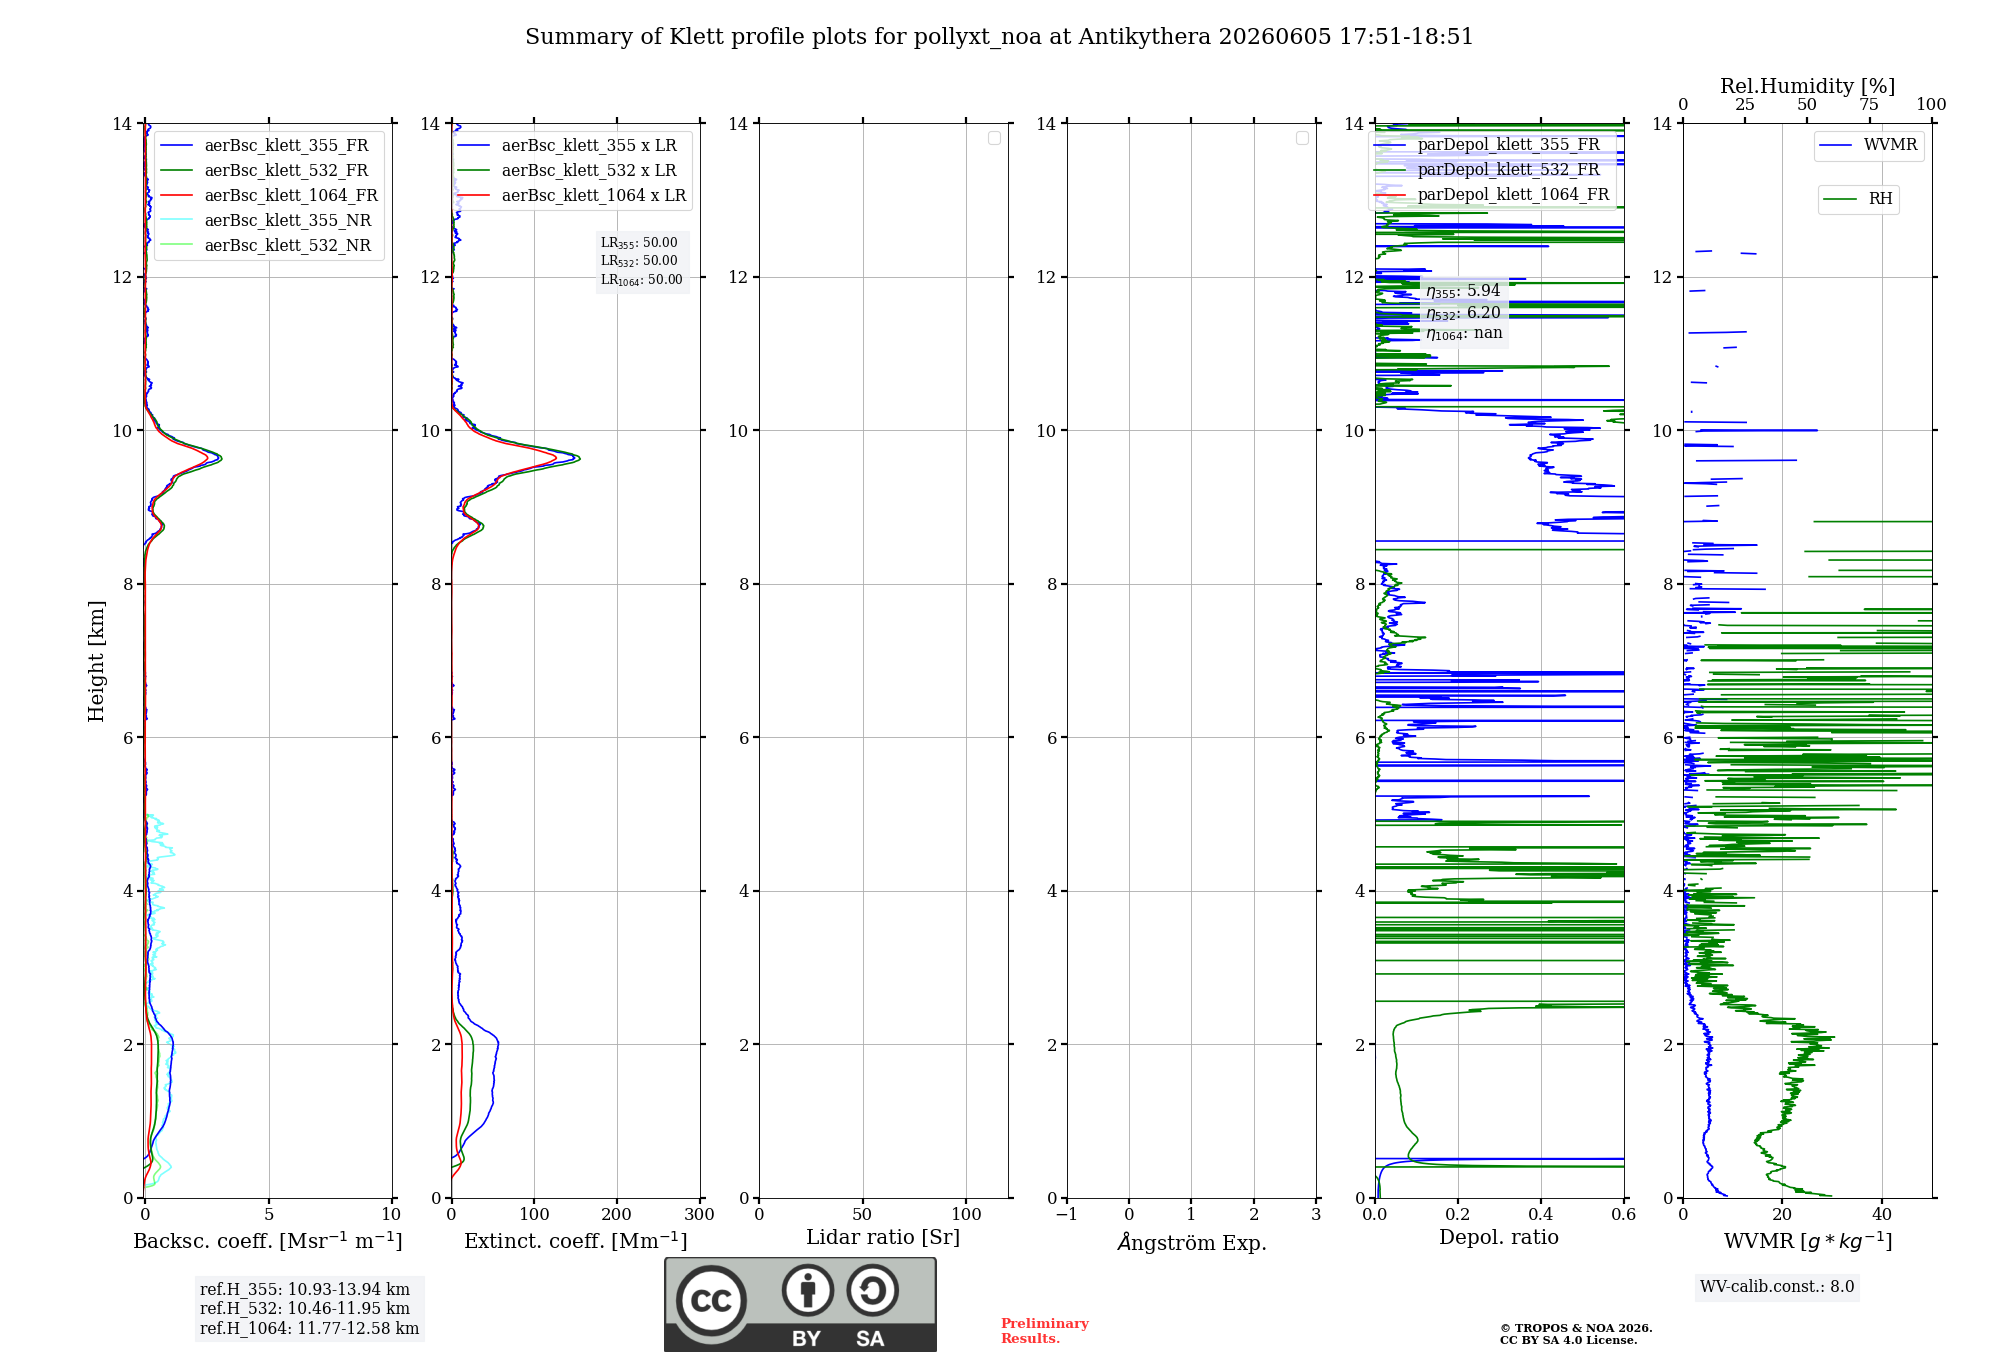Click the aerBsc_klett_355 x LR legend entry

click(567, 146)
